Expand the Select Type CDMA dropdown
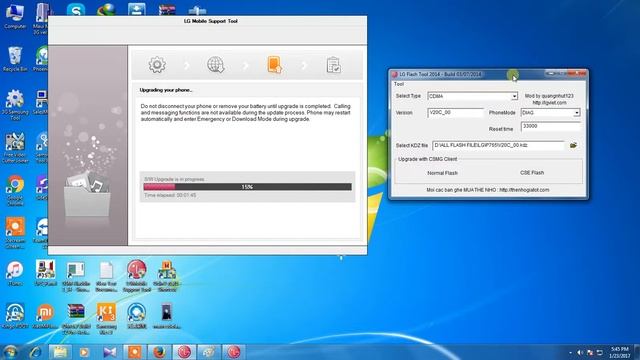The width and height of the screenshot is (640, 360). (x=514, y=96)
